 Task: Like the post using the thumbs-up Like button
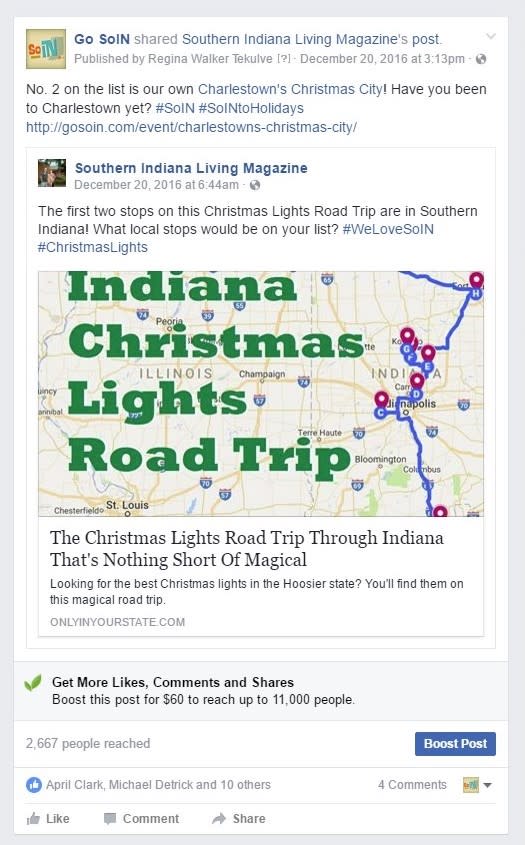(x=48, y=819)
